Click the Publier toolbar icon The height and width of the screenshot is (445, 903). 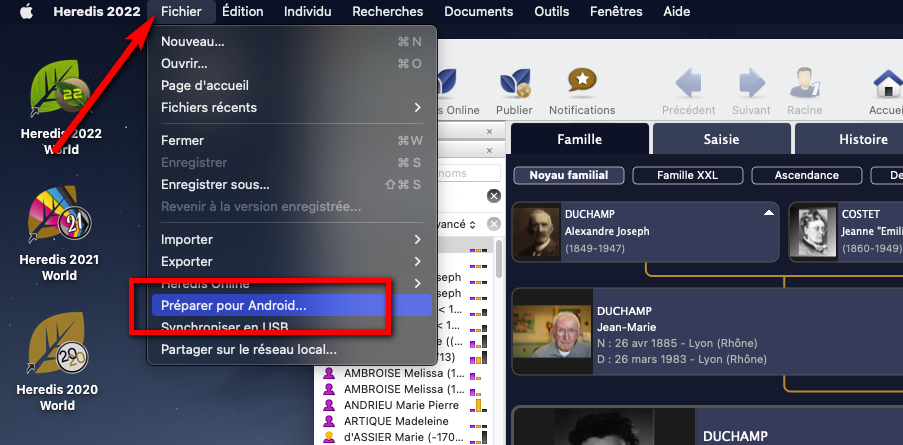tap(514, 83)
